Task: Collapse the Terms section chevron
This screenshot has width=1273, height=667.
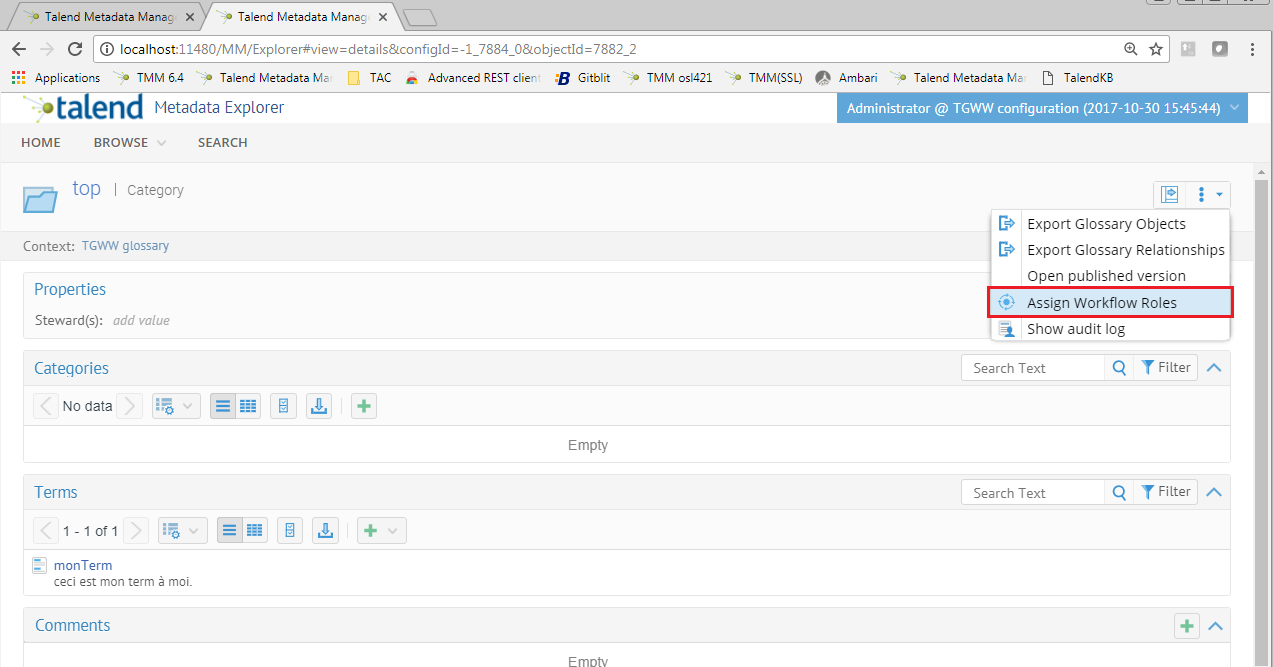Action: 1214,492
